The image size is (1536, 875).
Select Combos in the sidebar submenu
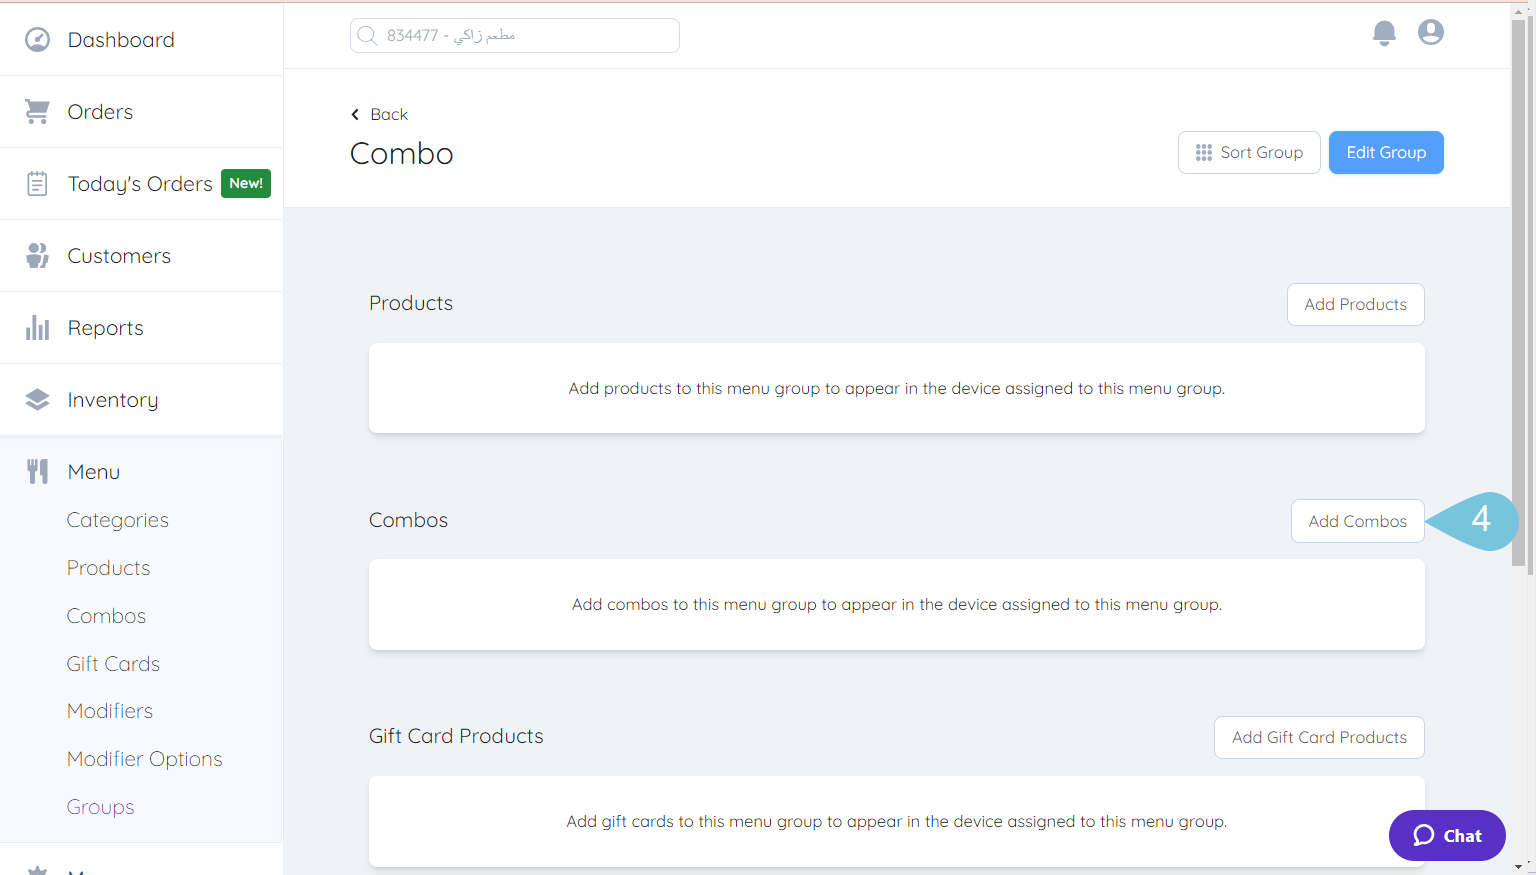coord(105,615)
